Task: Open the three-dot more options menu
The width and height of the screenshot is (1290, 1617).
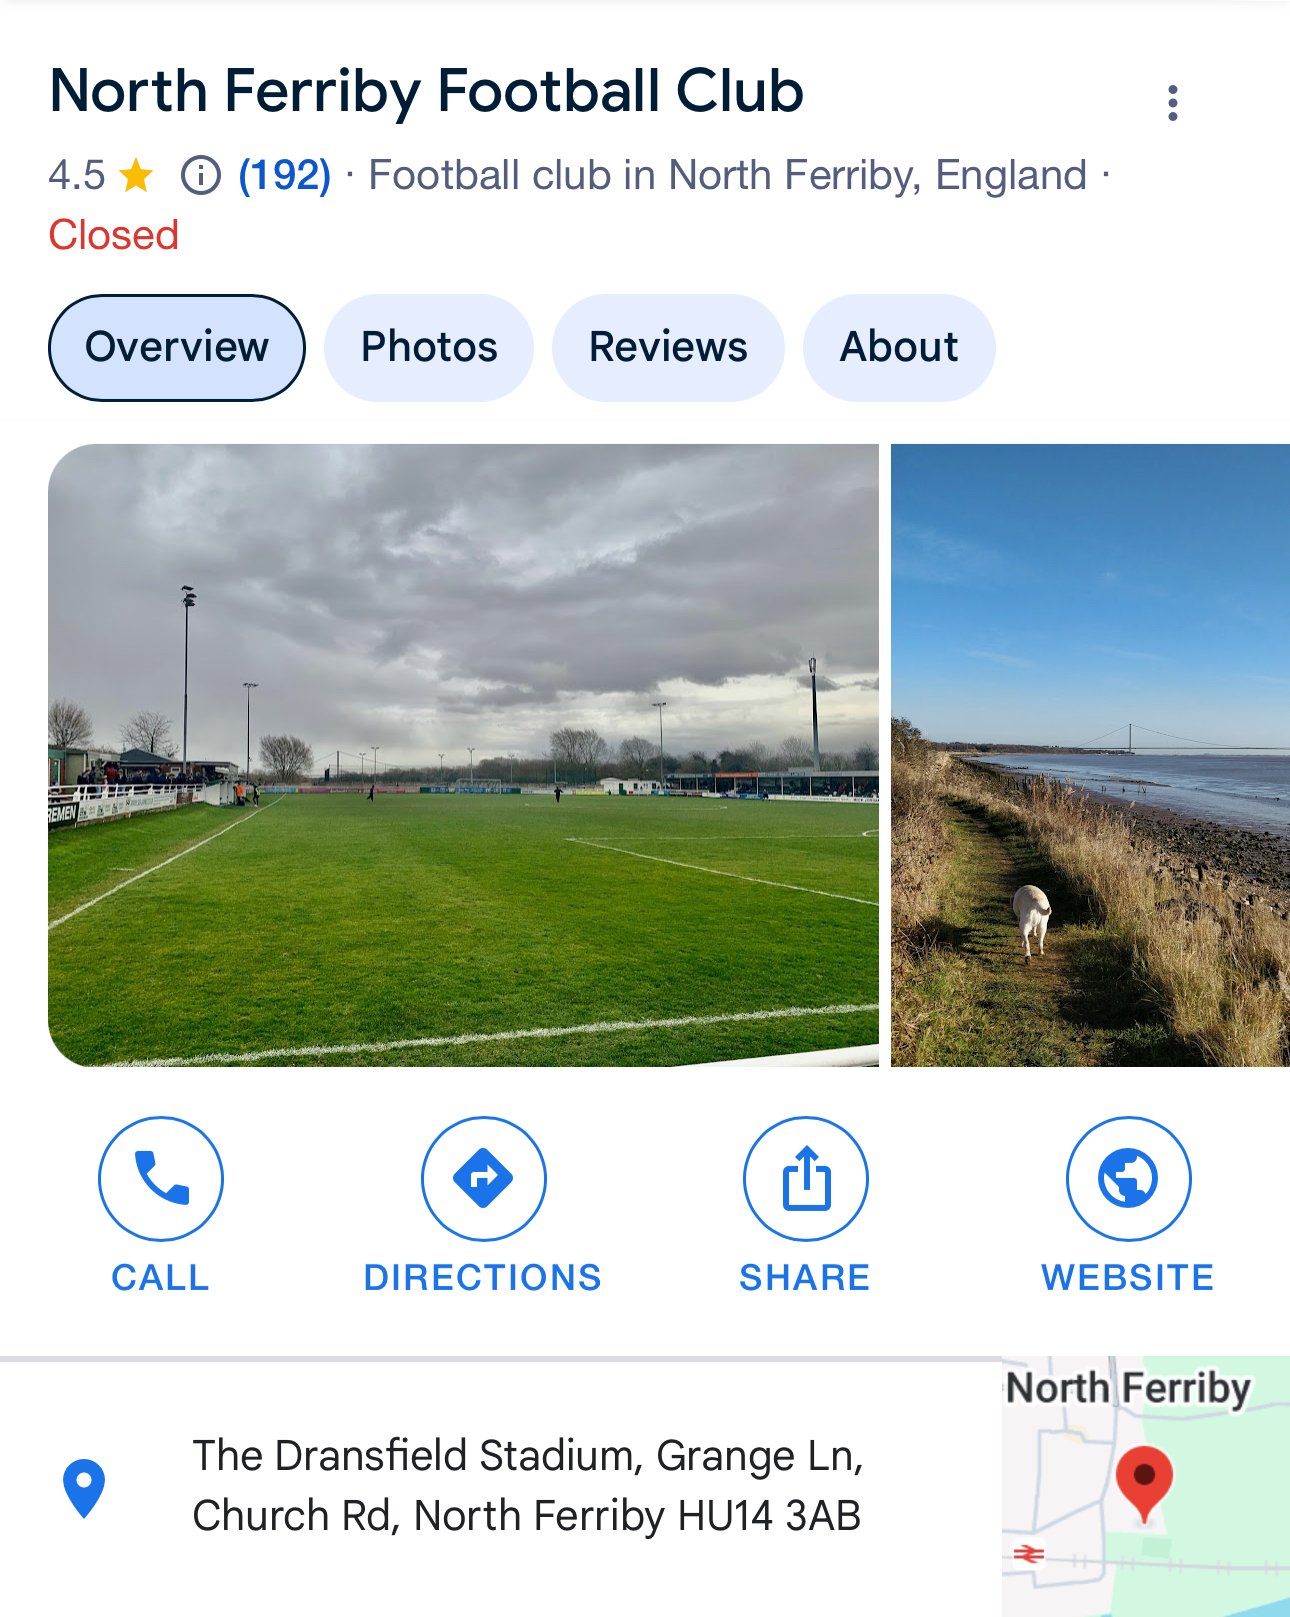Action: pyautogui.click(x=1173, y=103)
